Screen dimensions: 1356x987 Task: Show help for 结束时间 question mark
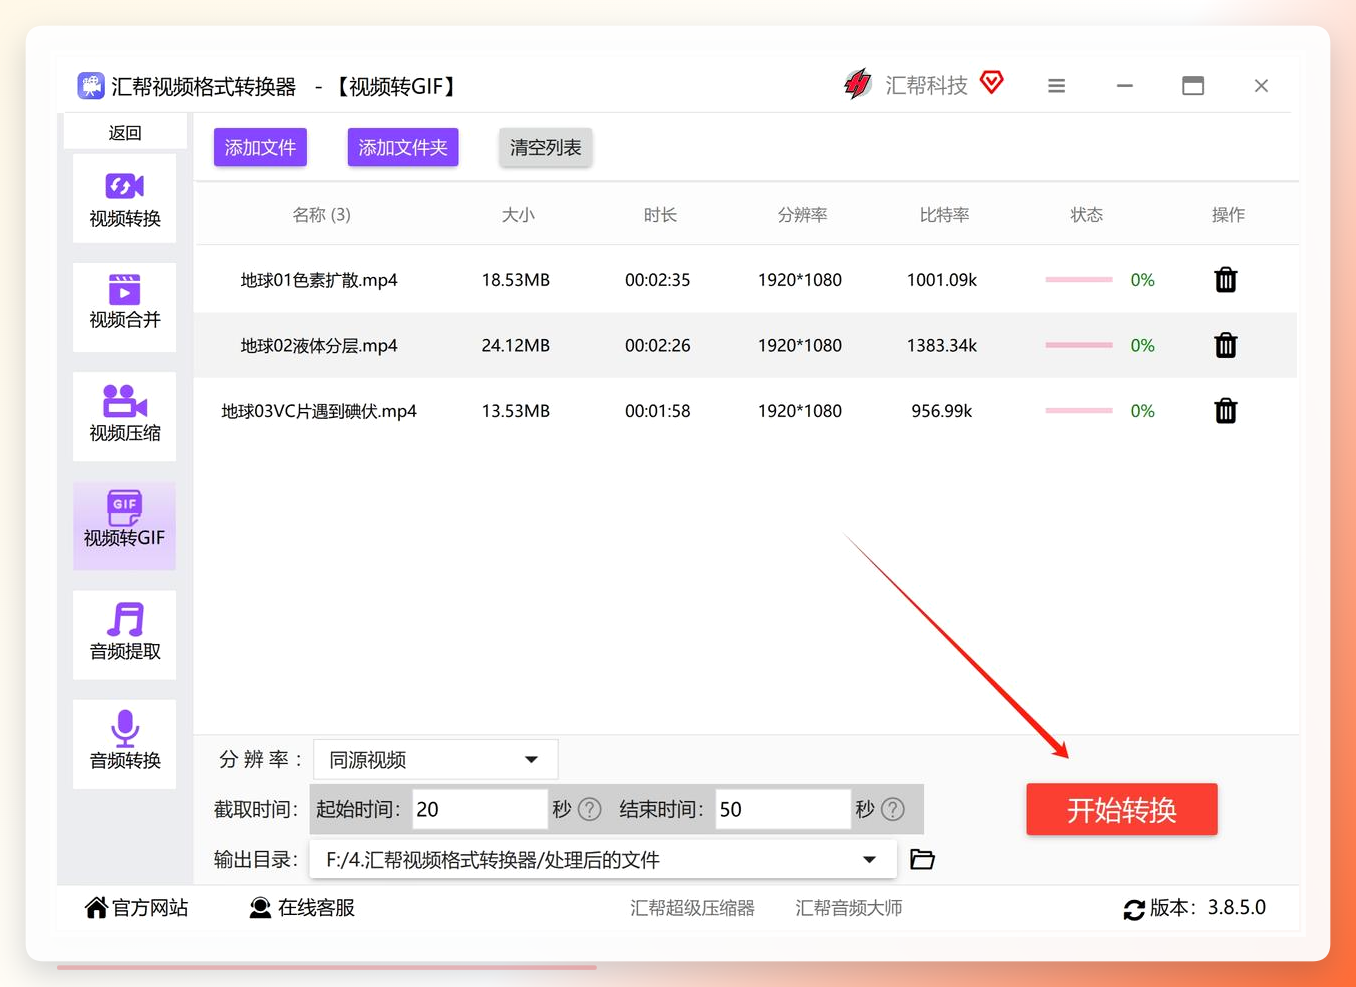tap(893, 809)
